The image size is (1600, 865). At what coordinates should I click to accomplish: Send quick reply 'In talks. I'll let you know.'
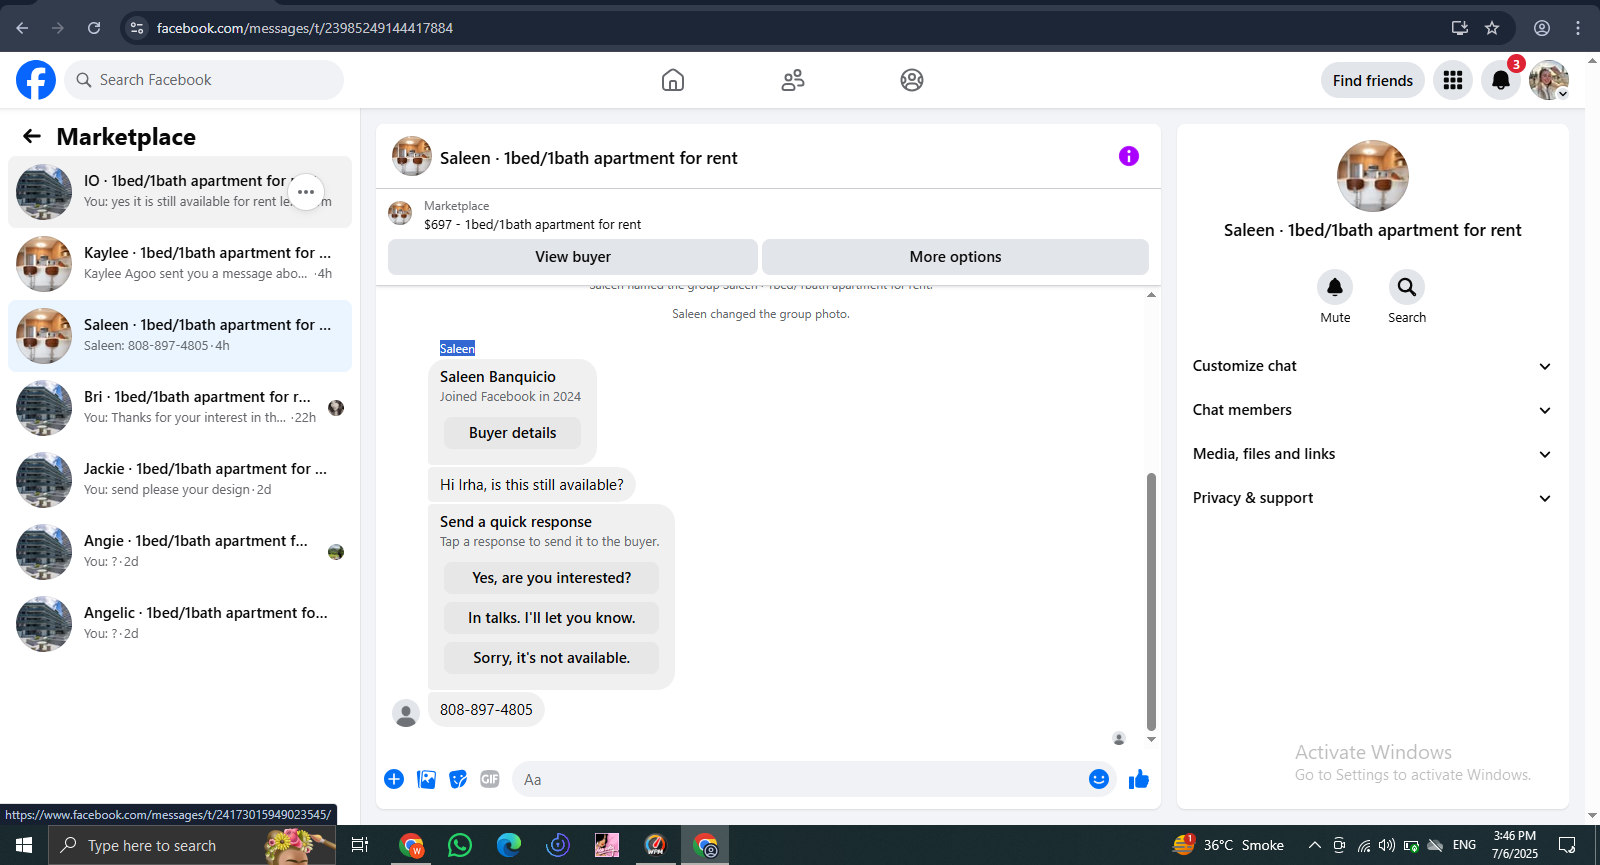(551, 618)
